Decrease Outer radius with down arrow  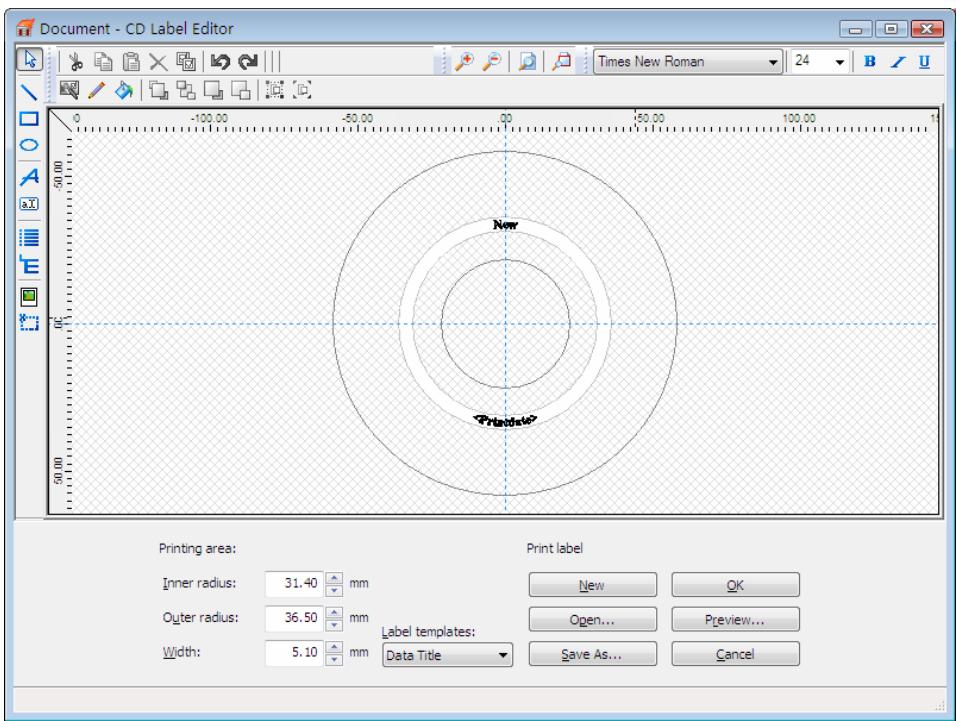point(334,625)
